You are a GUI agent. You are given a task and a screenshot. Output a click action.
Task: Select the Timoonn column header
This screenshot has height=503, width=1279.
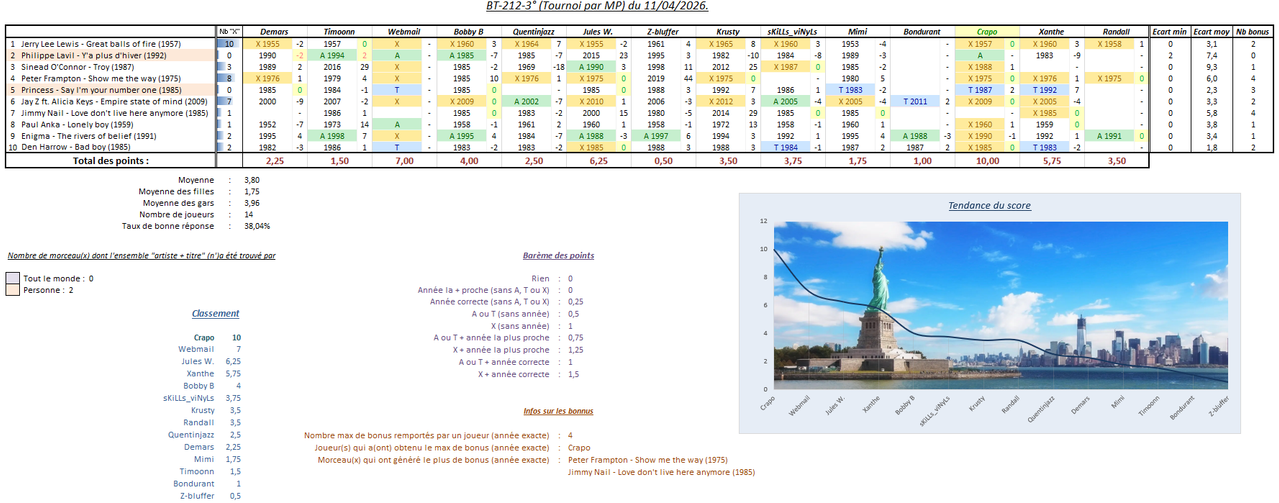coord(338,32)
